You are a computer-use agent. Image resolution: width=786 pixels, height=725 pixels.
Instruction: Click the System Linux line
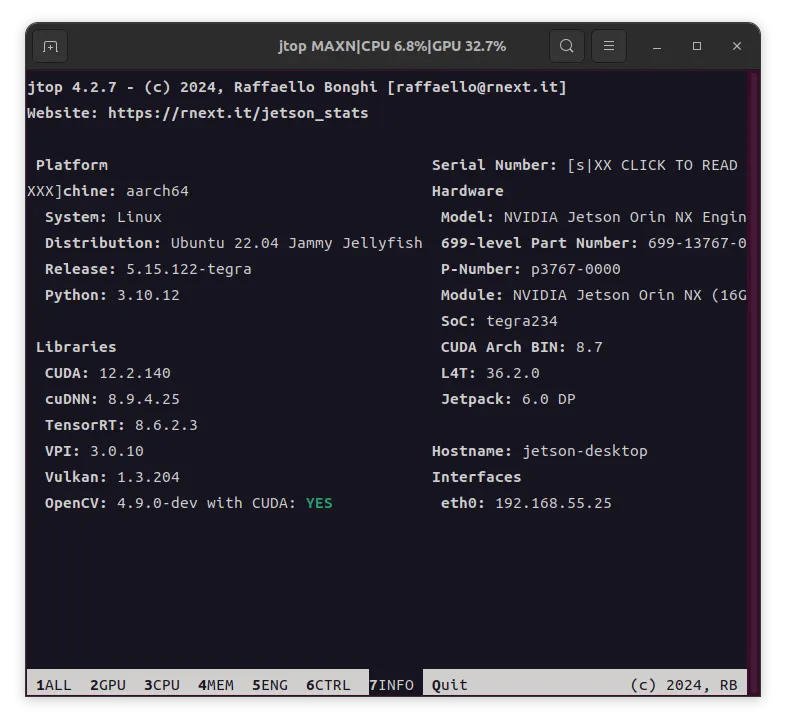[103, 217]
